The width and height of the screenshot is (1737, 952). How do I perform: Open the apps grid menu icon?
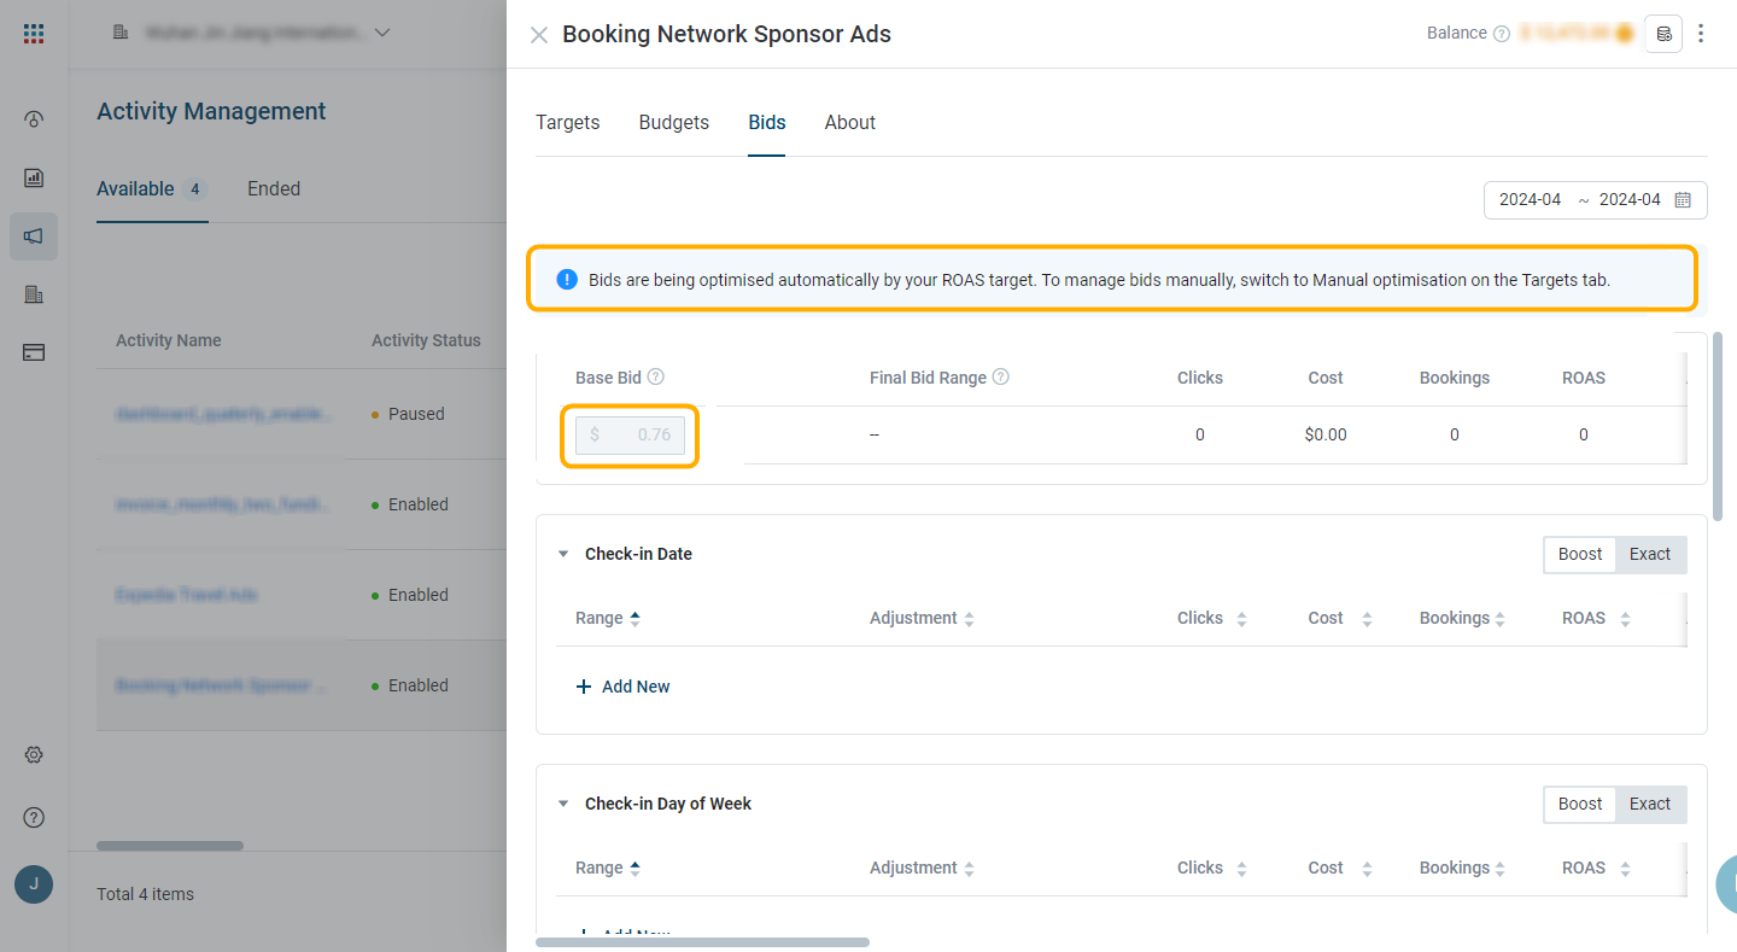click(34, 33)
